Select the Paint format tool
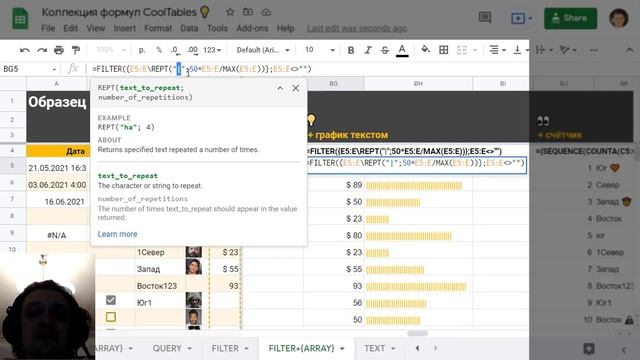 [76, 50]
